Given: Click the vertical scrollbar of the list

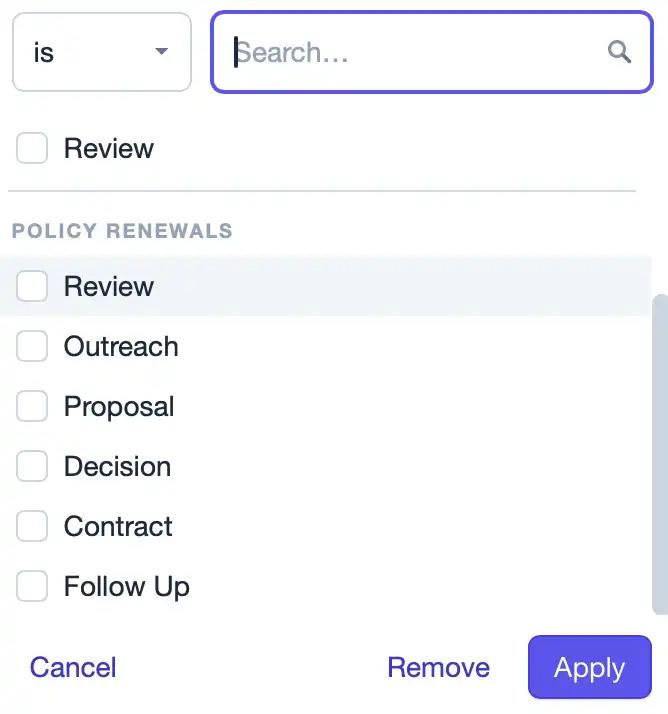Looking at the screenshot, I should point(660,454).
